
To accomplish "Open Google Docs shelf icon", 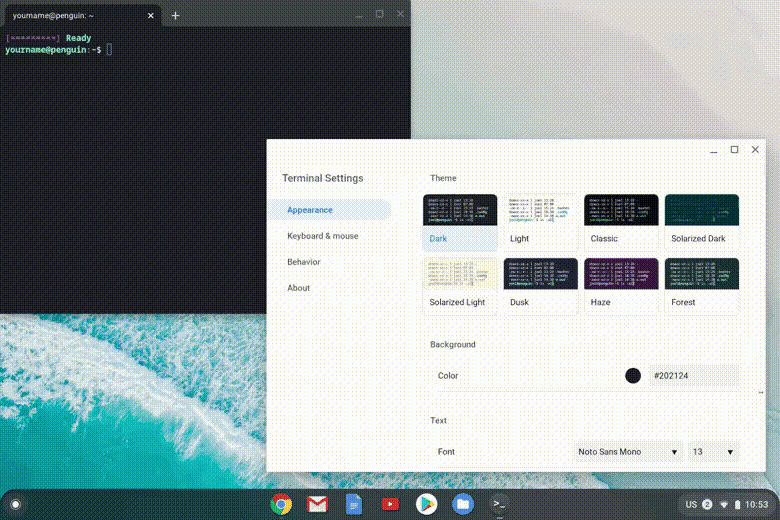I will point(353,504).
